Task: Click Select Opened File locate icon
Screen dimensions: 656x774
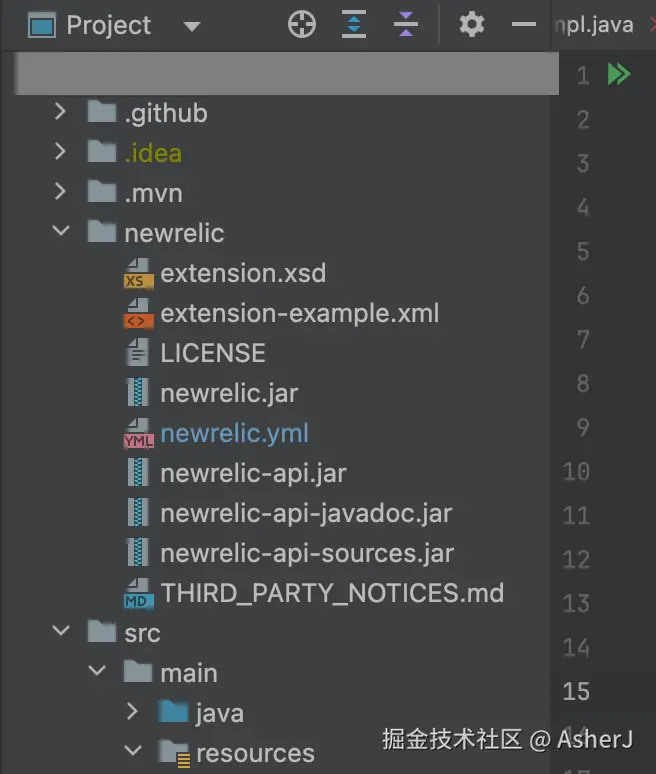Action: click(x=302, y=25)
